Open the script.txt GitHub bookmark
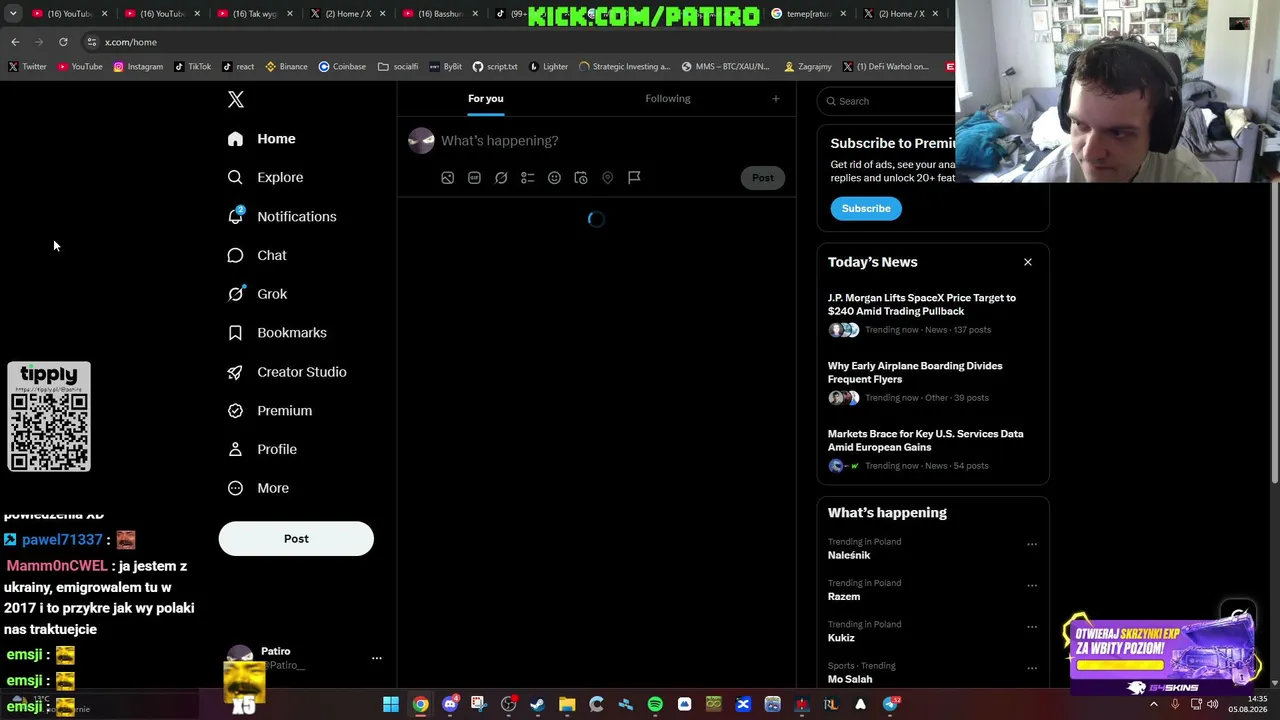The height and width of the screenshot is (720, 1280). (x=495, y=67)
